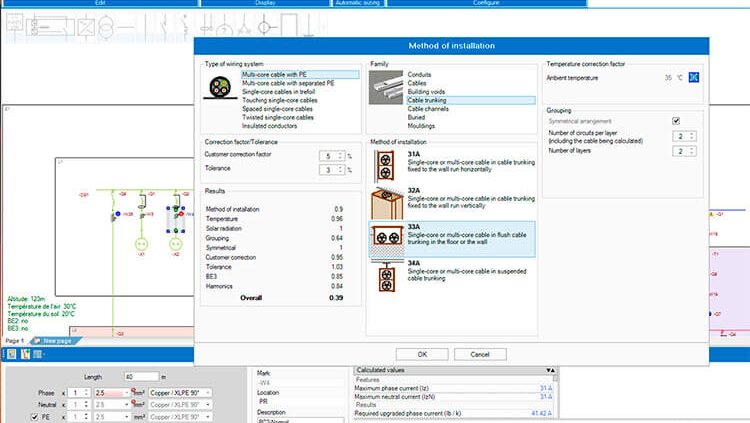Insert the rectangular load symbol in the toolbar
This screenshot has width=750, height=423.
[288, 25]
